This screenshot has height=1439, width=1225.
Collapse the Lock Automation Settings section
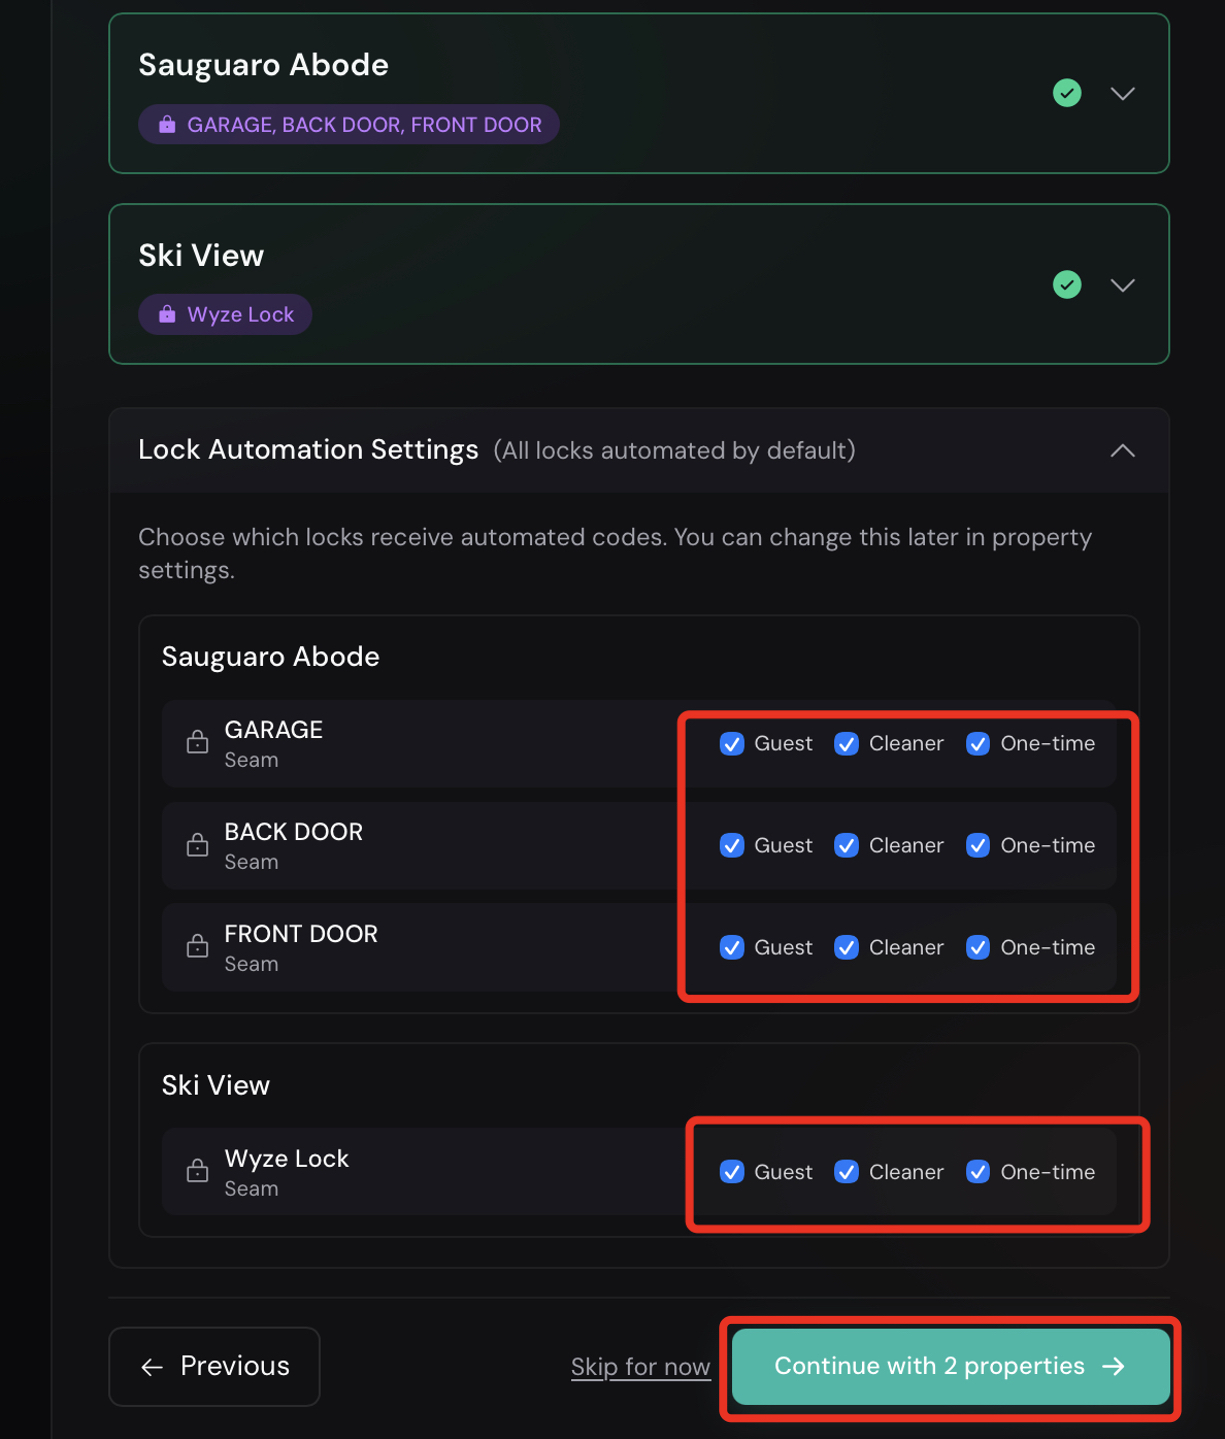click(1122, 450)
